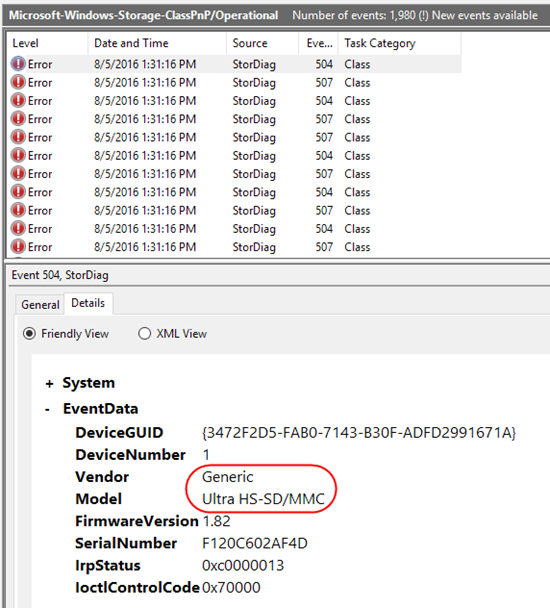Sort events by Source column header
Image resolution: width=550 pixels, height=608 pixels.
[x=263, y=43]
